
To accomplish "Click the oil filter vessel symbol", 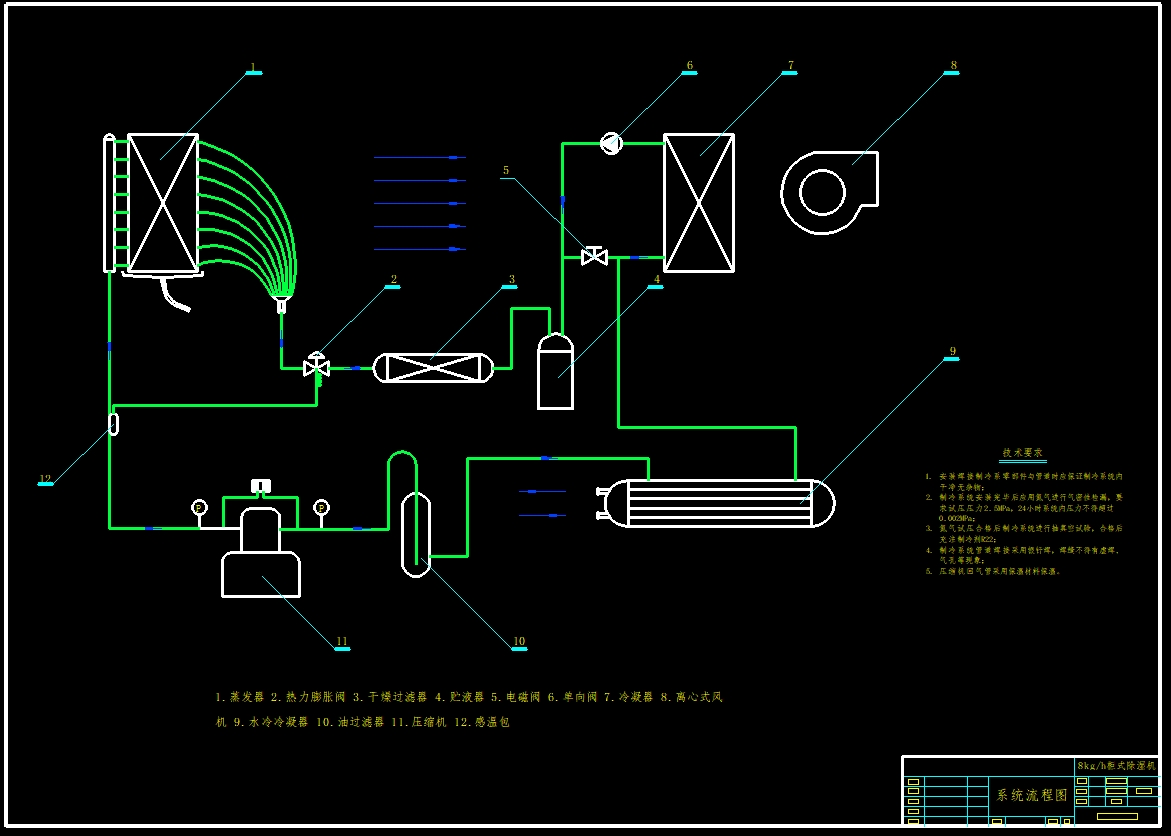I will pos(416,534).
